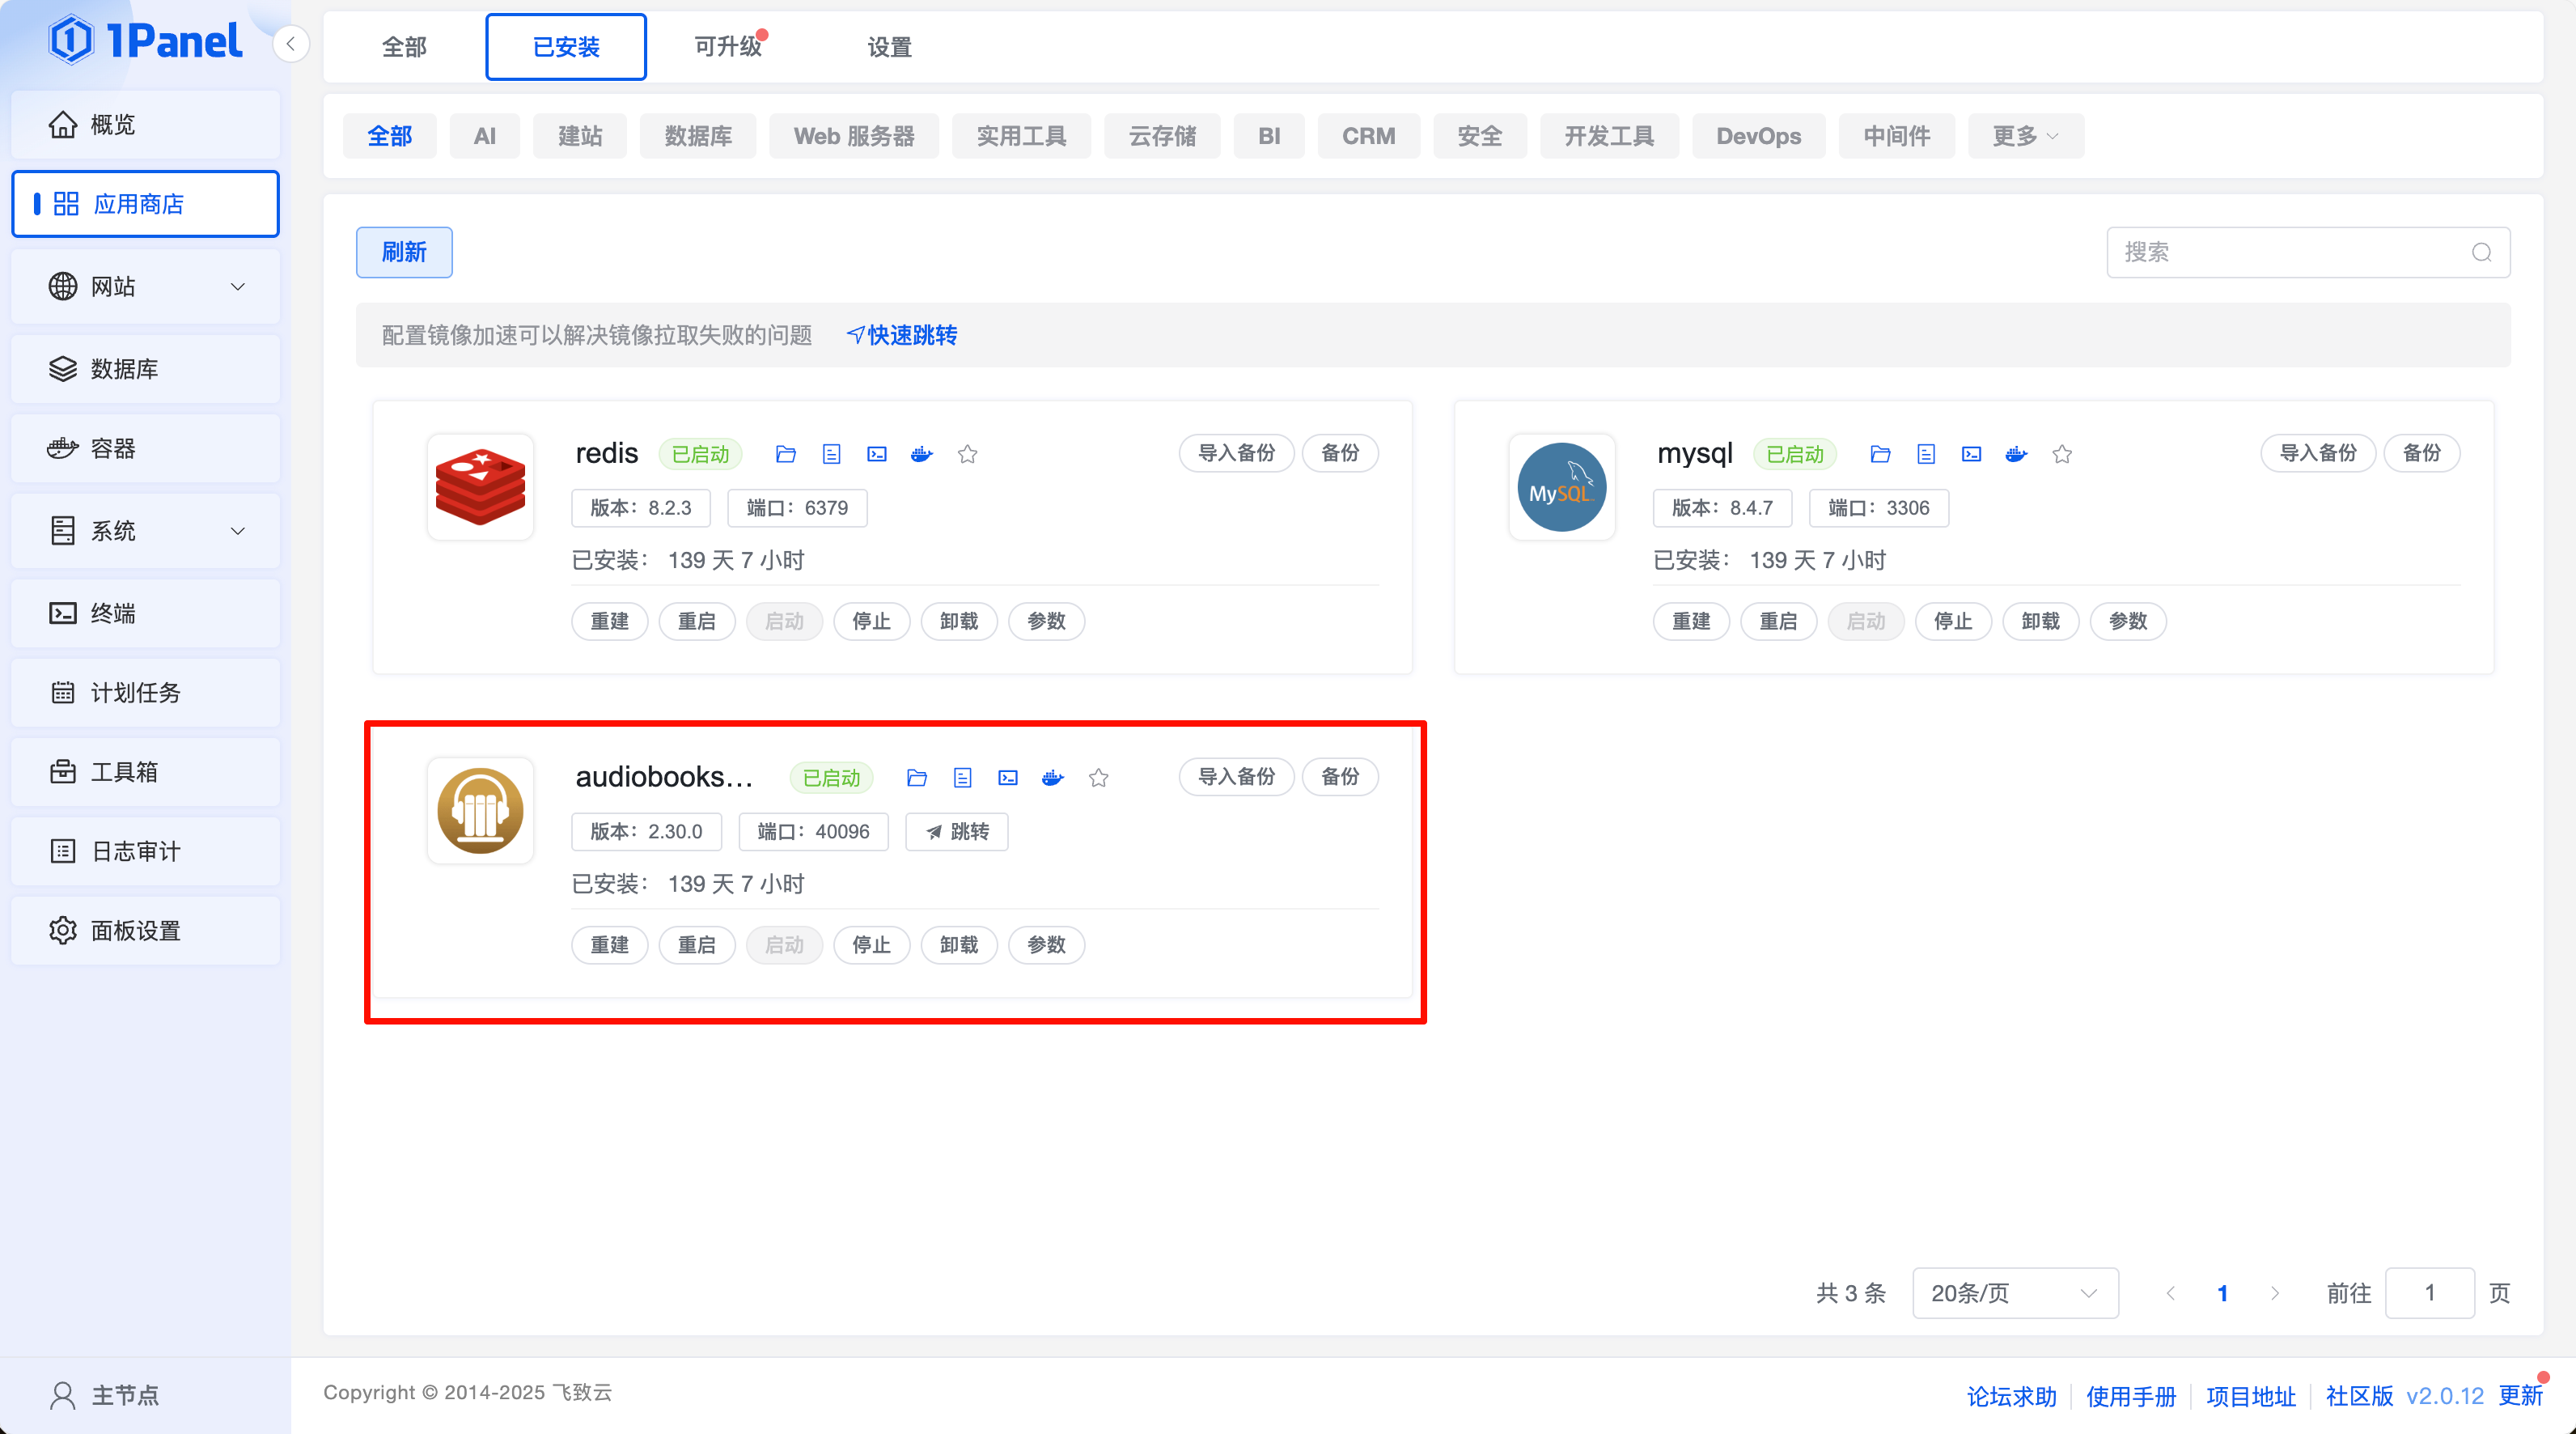This screenshot has width=2576, height=1434.
Task: Open 20条/页 page size dropdown
Action: [x=2014, y=1293]
